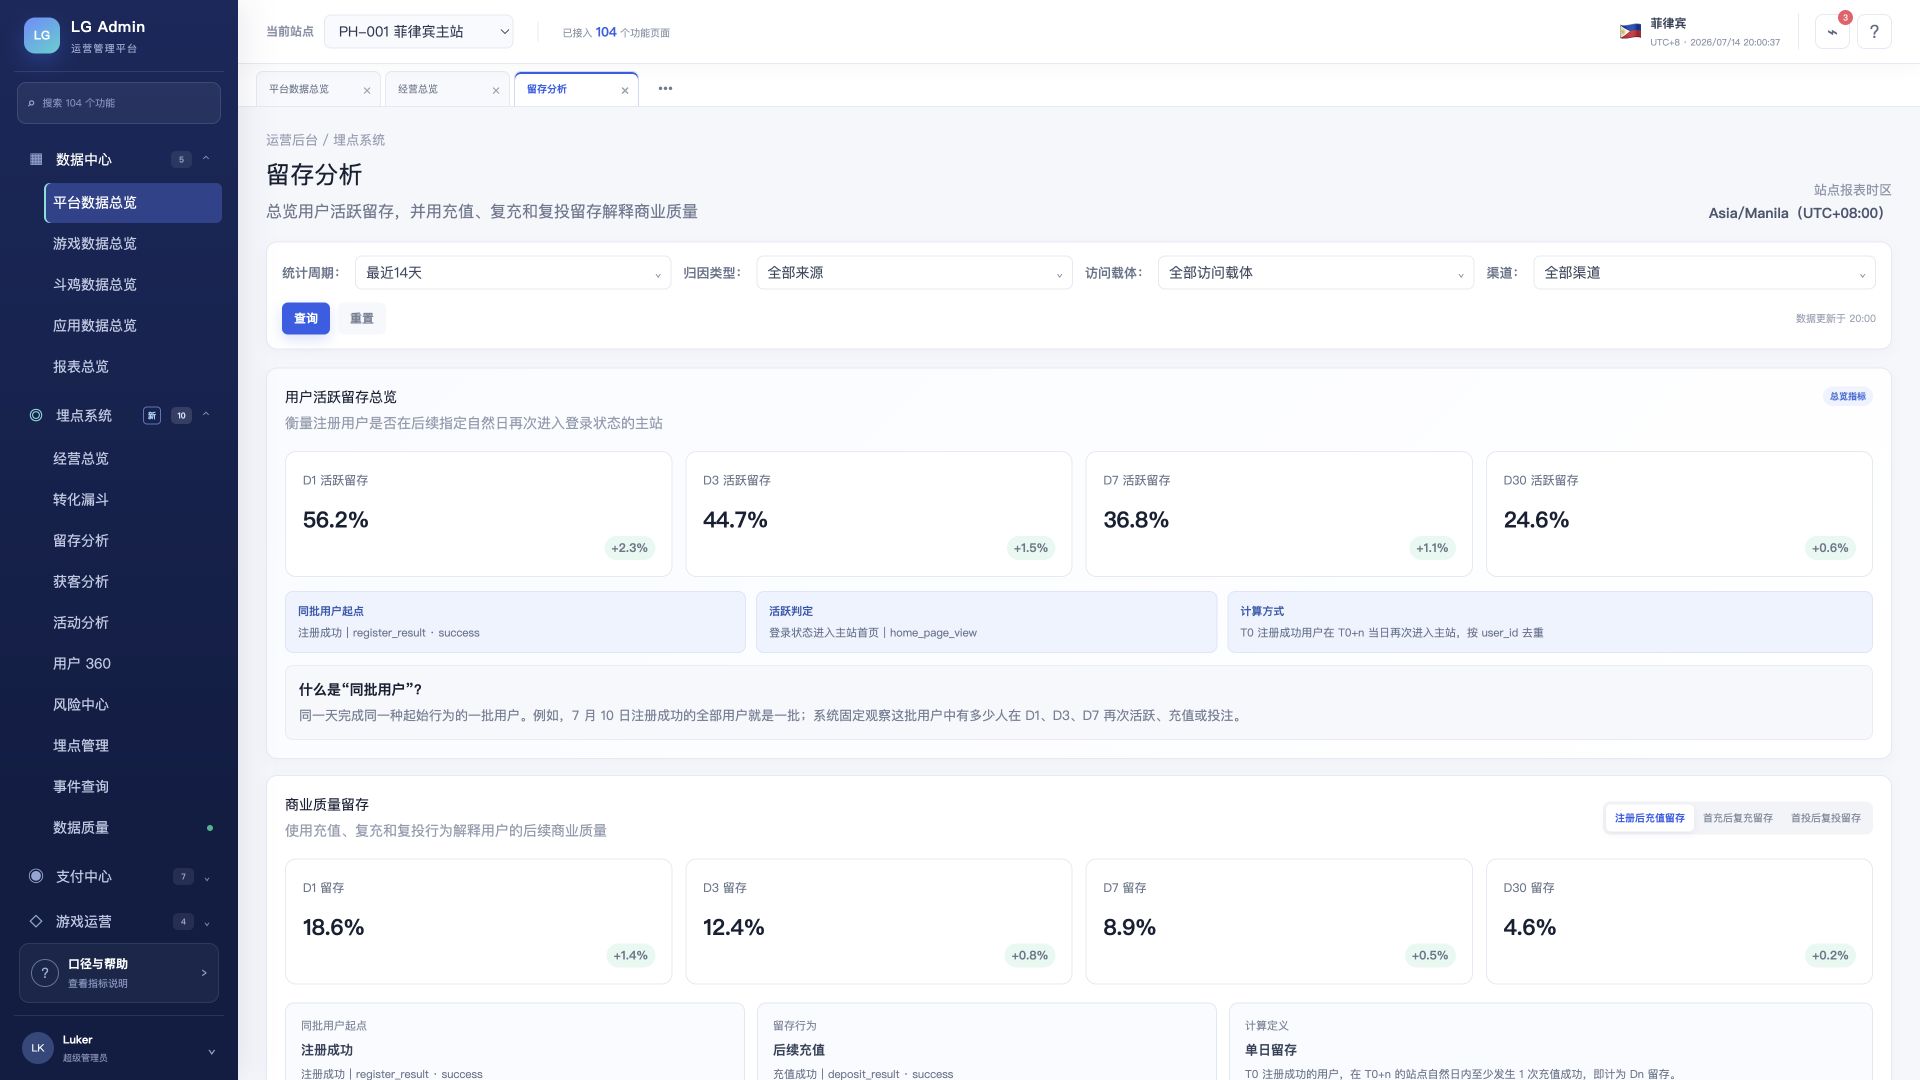Click the D30 留存 4.6% card
Image resolution: width=1920 pixels, height=1080 pixels.
(x=1679, y=921)
